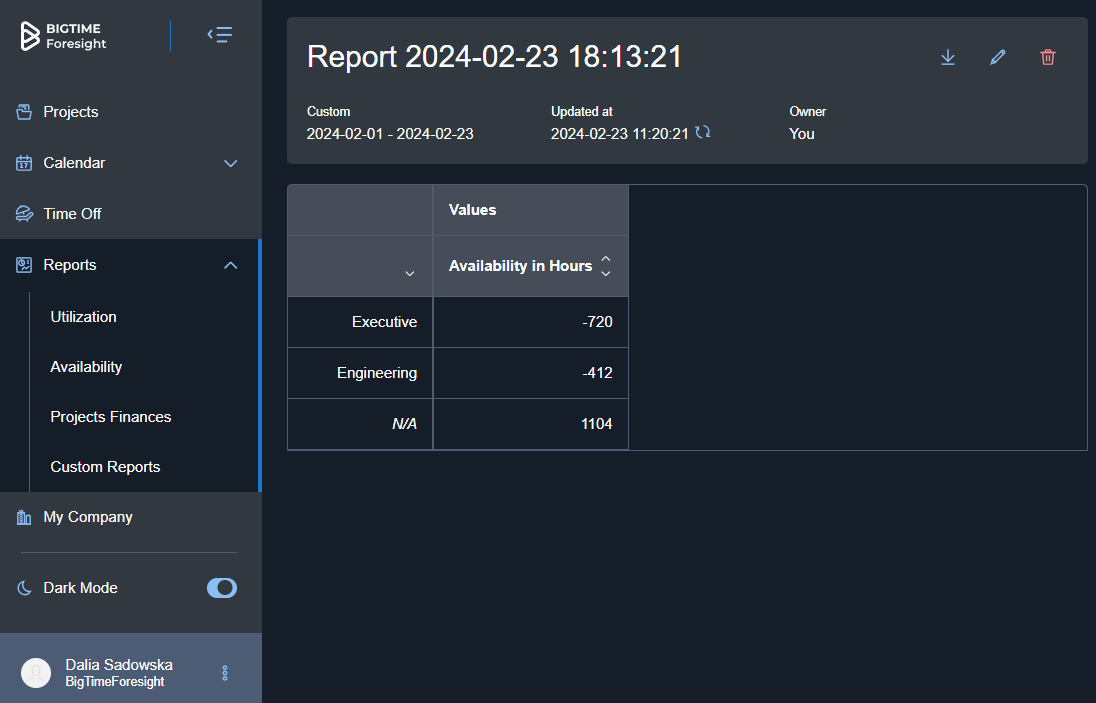The width and height of the screenshot is (1096, 703).
Task: Download the report using the download icon
Action: 948,58
